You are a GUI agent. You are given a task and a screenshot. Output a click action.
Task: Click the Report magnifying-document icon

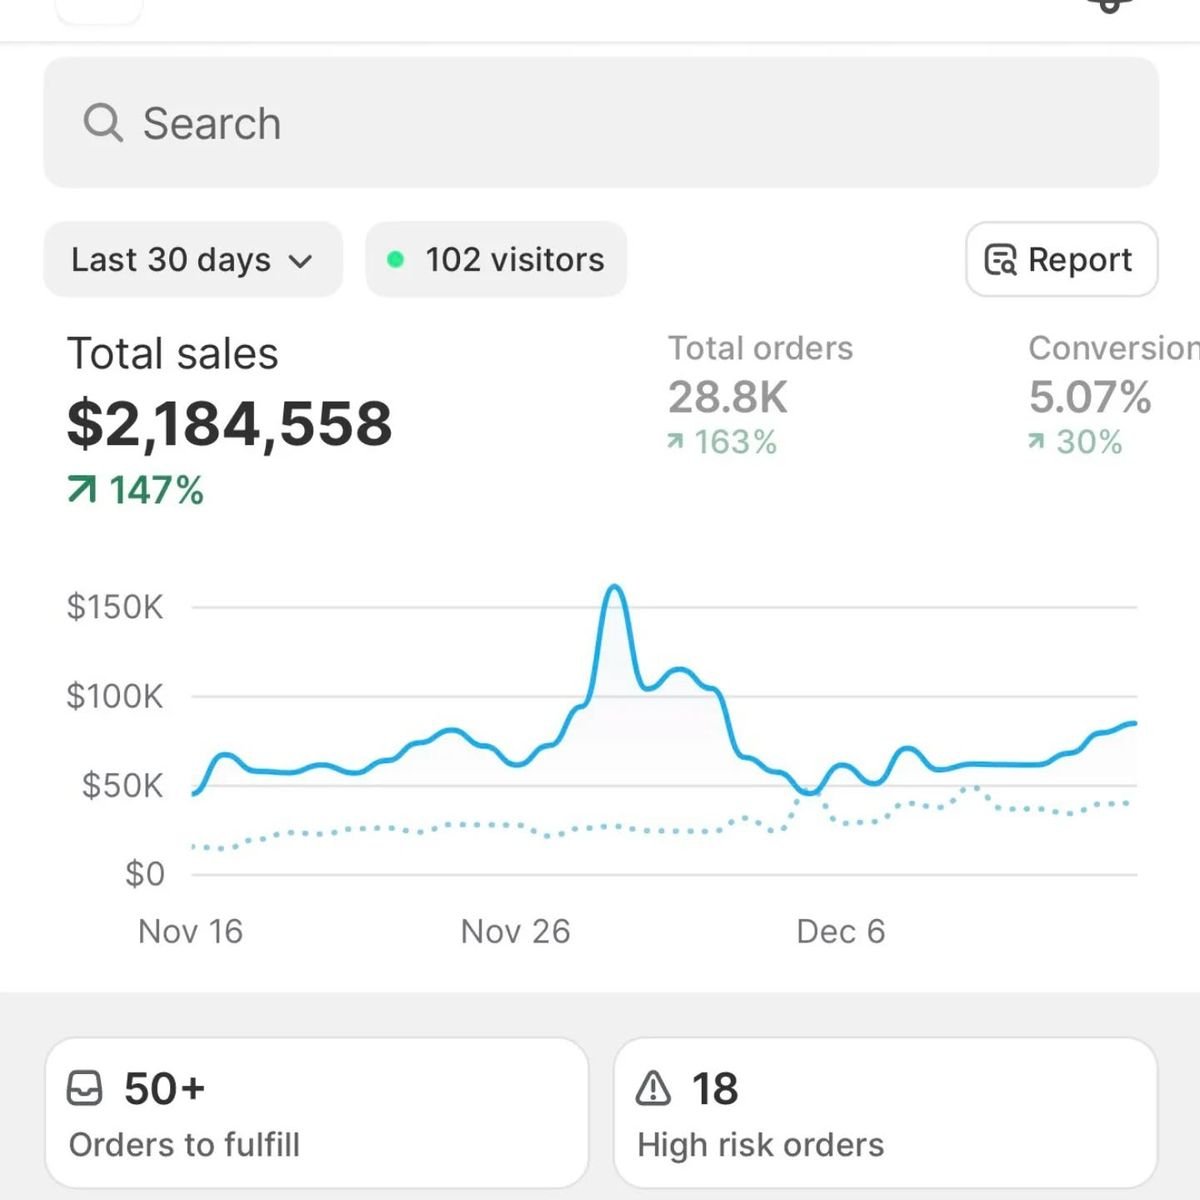coord(999,260)
